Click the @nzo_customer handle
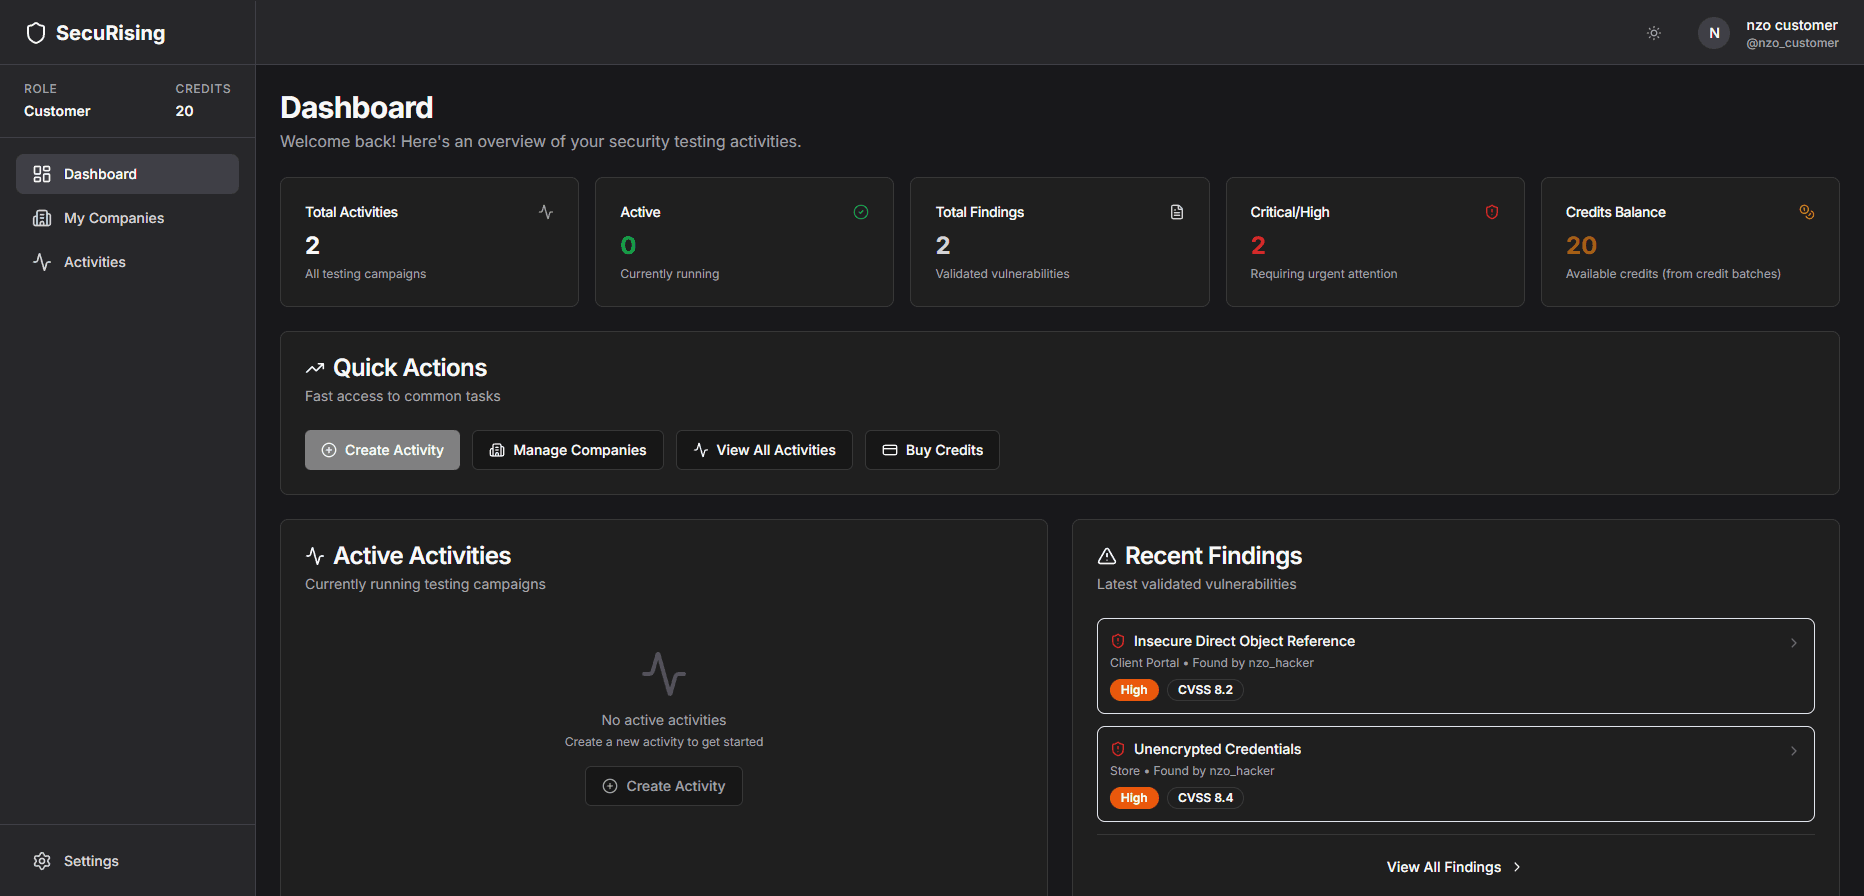Screen dimensions: 1864x896 coord(1792,43)
